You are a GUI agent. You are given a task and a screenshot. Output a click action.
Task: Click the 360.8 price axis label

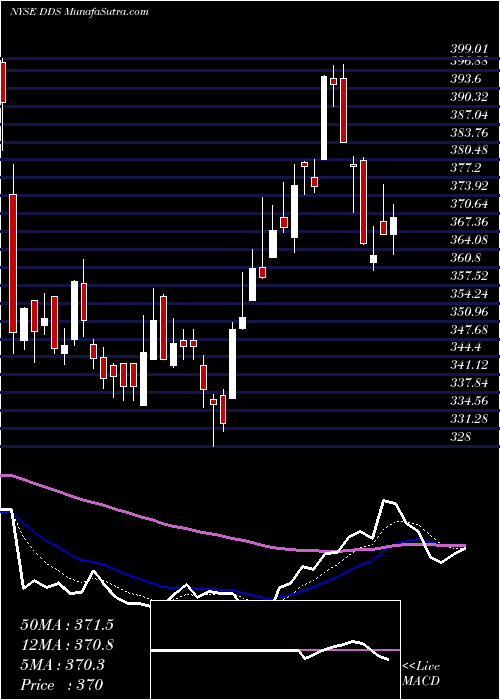tap(465, 258)
